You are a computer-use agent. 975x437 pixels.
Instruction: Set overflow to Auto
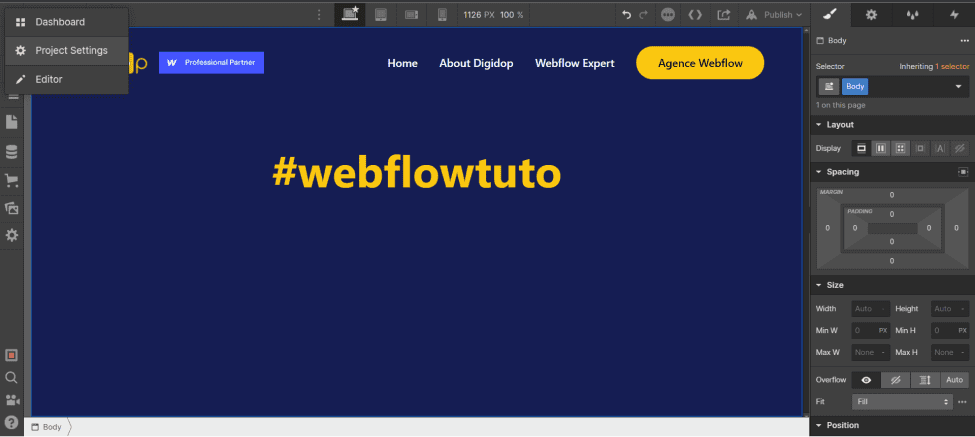(954, 380)
